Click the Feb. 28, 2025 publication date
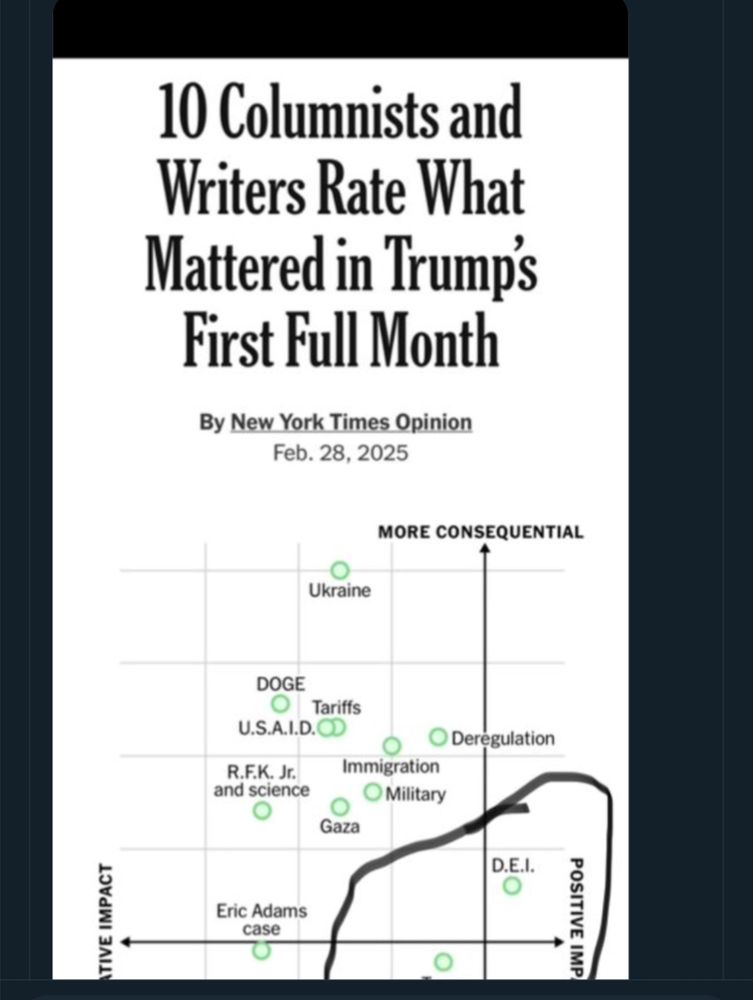 pyautogui.click(x=340, y=453)
